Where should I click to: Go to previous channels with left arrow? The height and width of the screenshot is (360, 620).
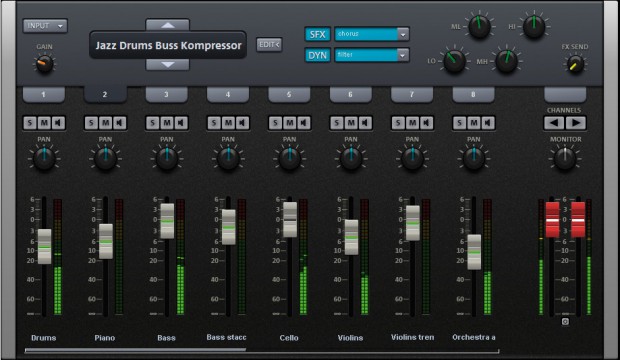click(554, 123)
